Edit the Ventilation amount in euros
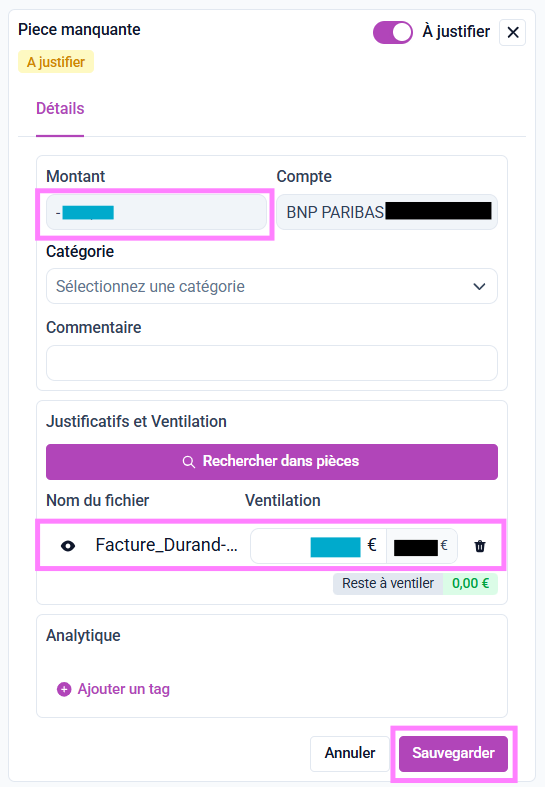This screenshot has width=545, height=787. click(x=318, y=546)
